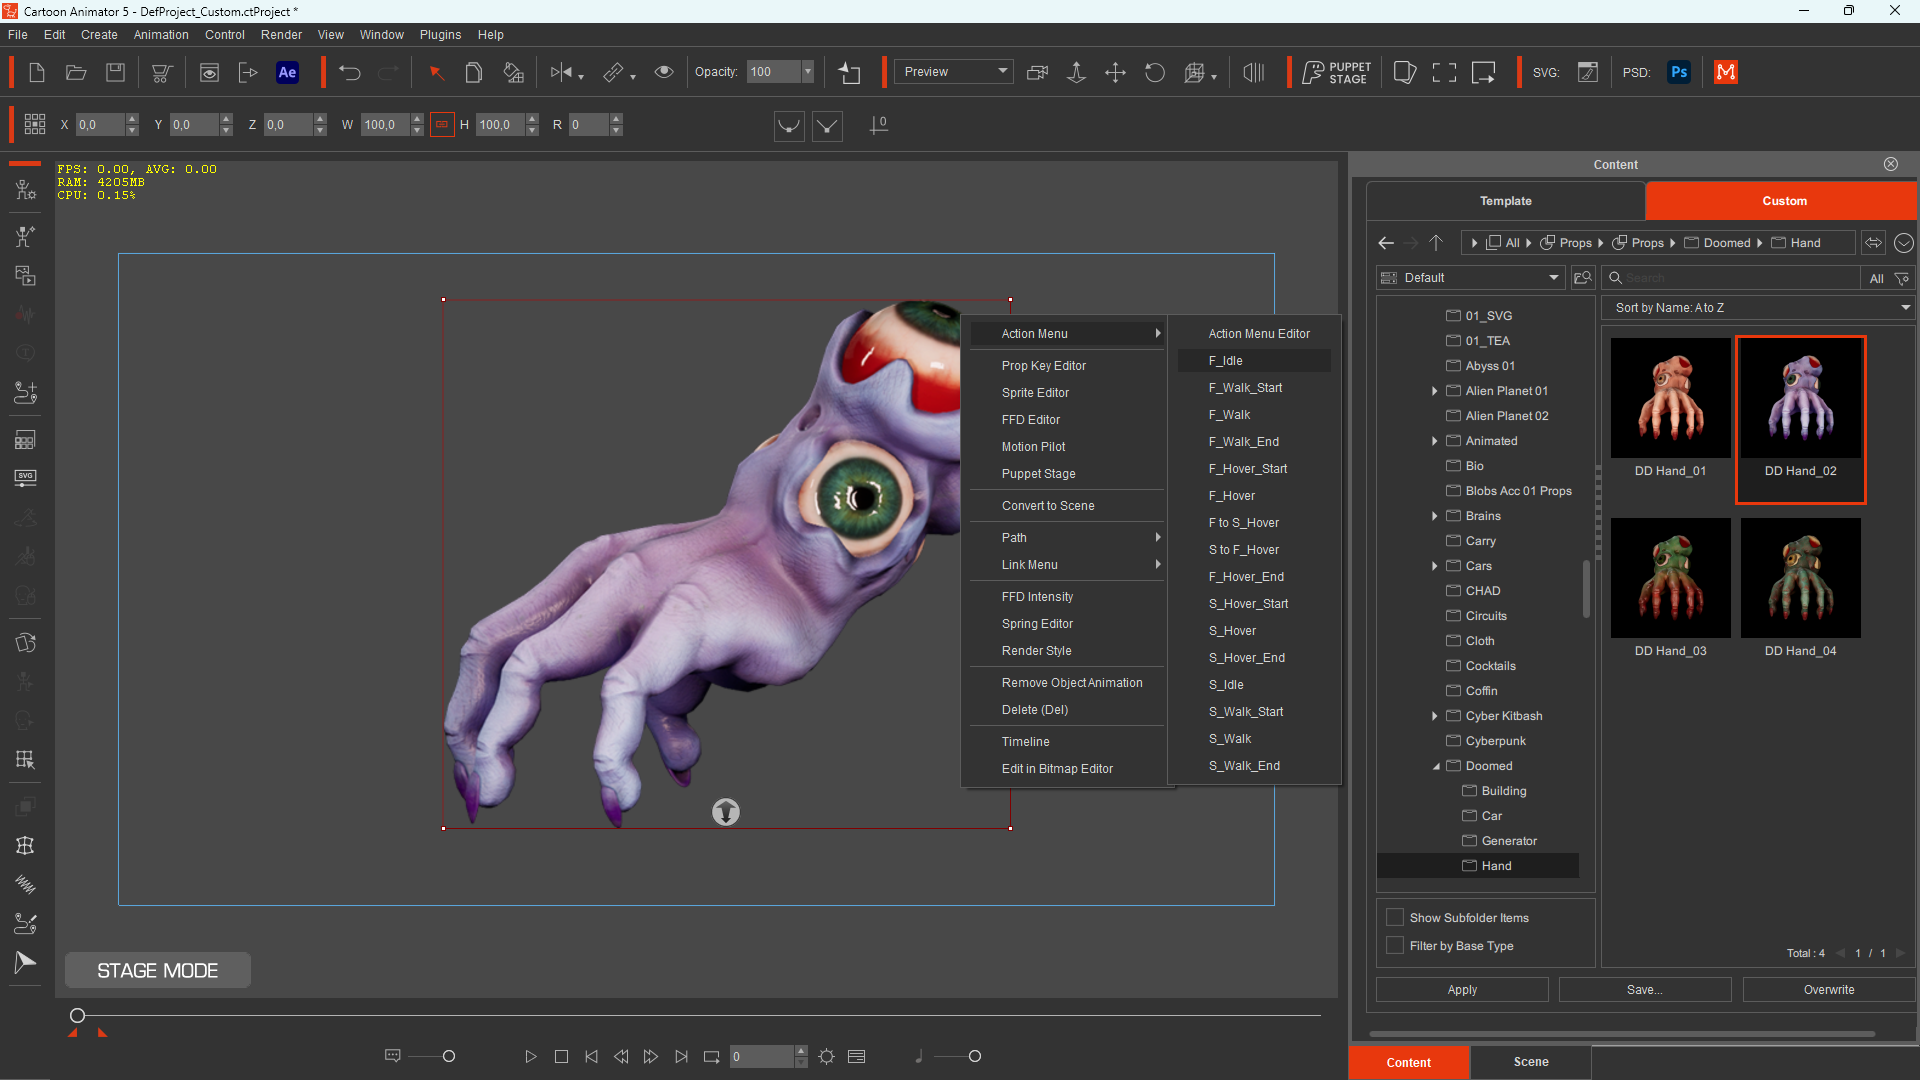The height and width of the screenshot is (1080, 1920).
Task: Open the Preview render quality dropdown
Action: click(x=953, y=72)
